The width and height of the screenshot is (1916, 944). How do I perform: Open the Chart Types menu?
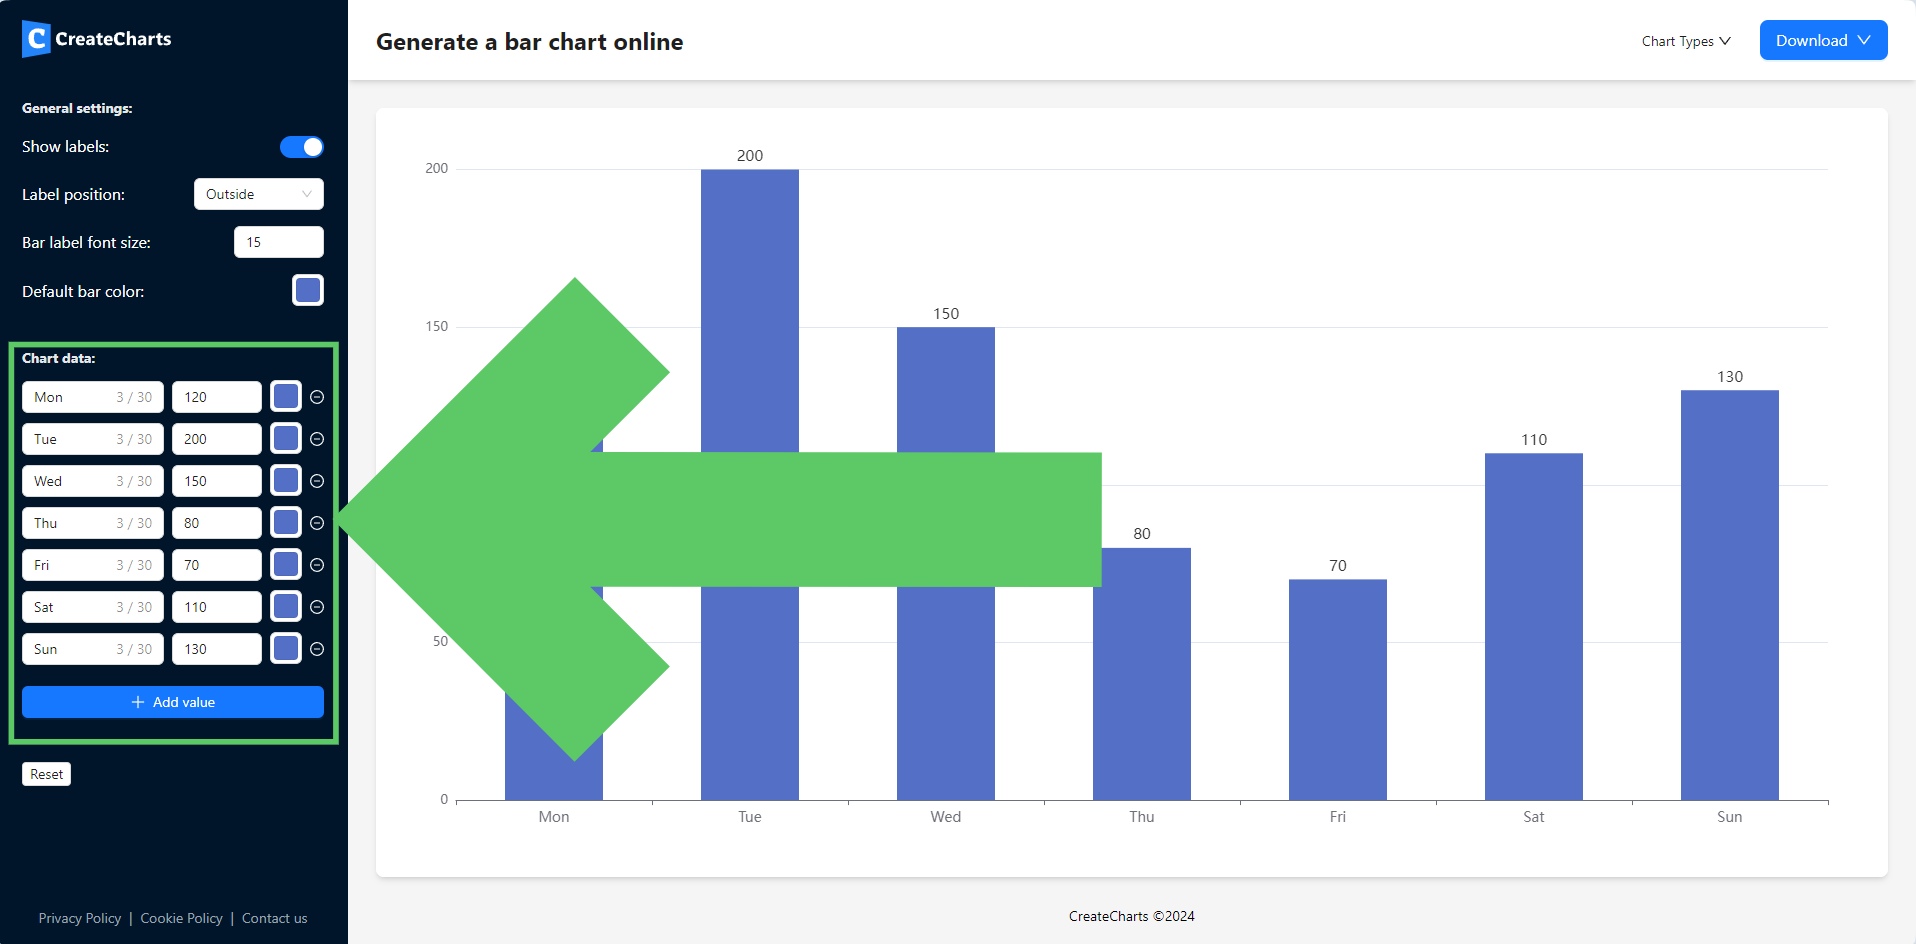click(1684, 41)
